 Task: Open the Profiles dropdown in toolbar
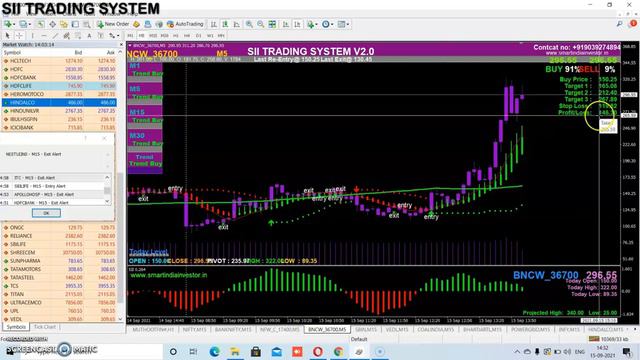coord(24,24)
